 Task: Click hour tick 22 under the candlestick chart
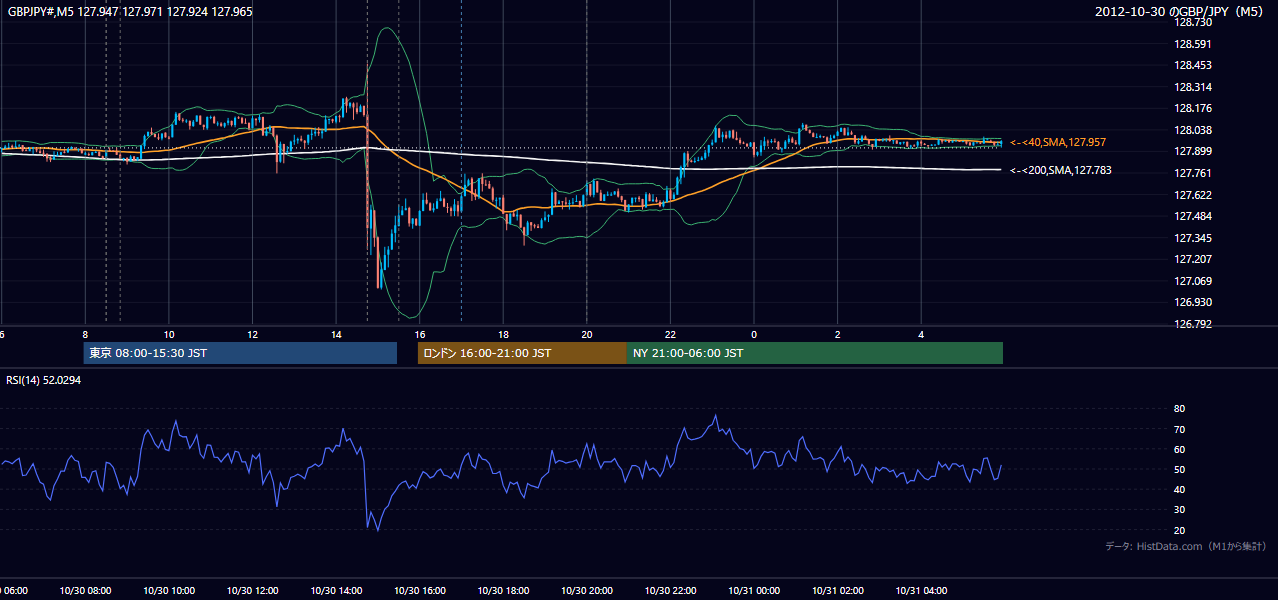tap(670, 334)
